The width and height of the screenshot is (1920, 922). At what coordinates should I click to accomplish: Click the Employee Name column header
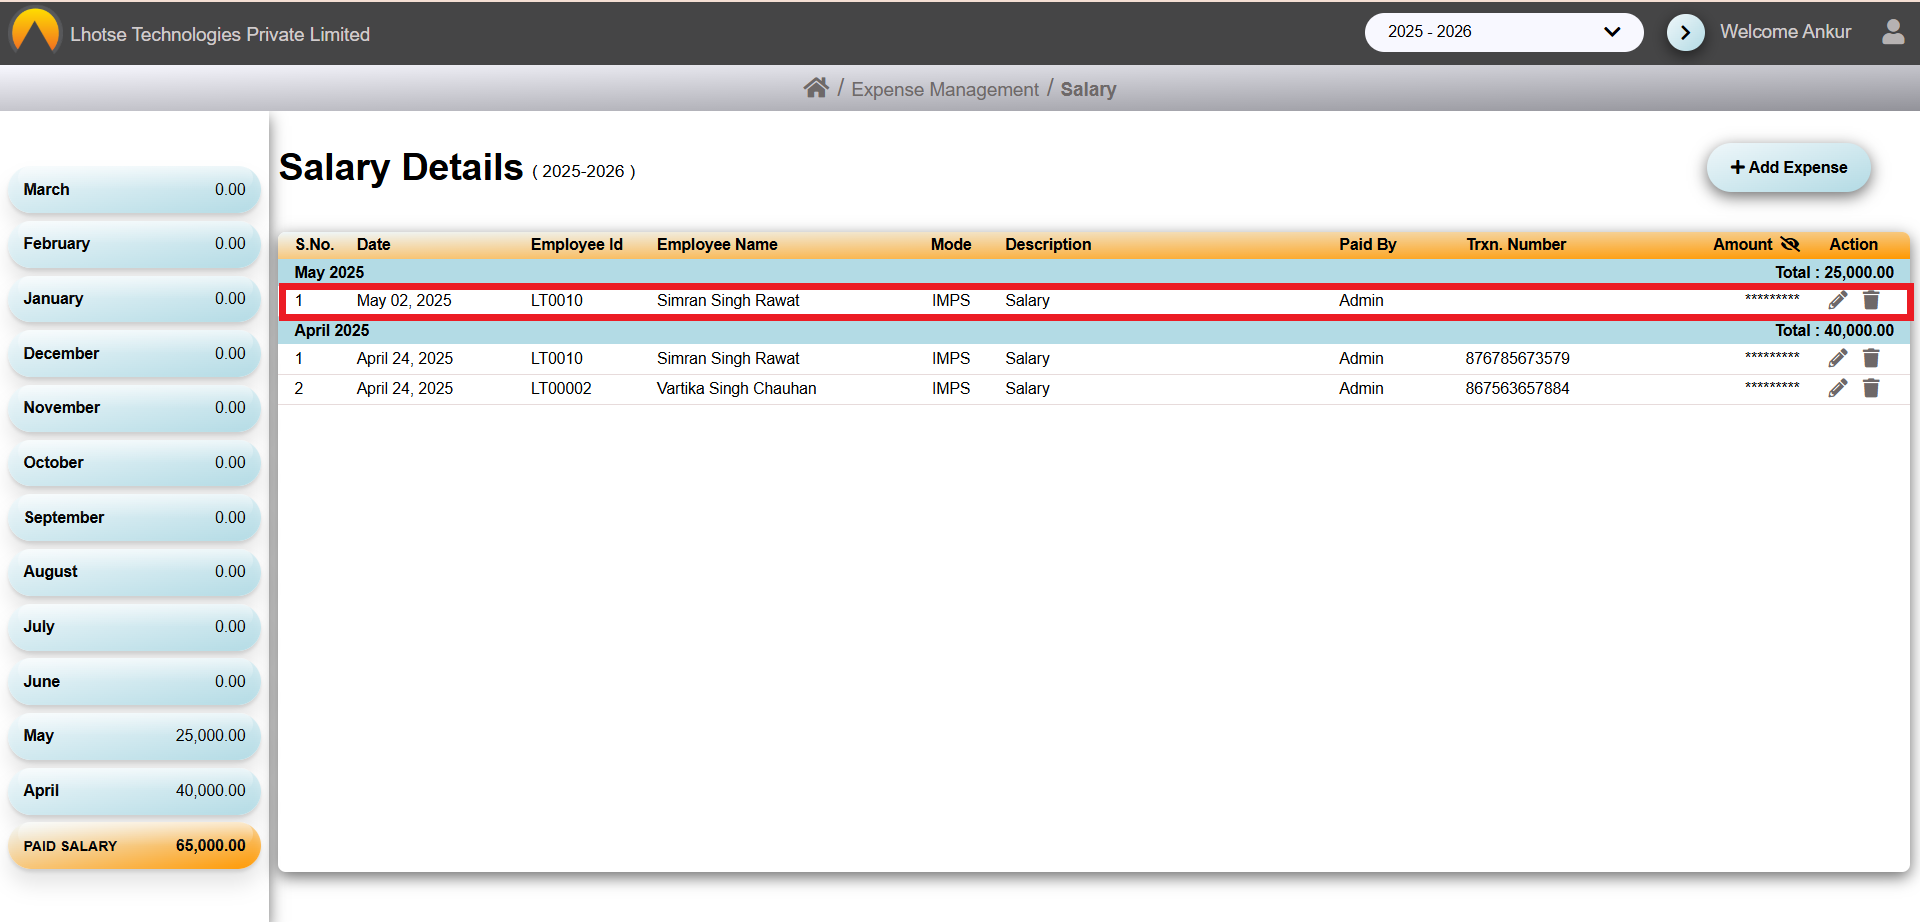pos(717,244)
